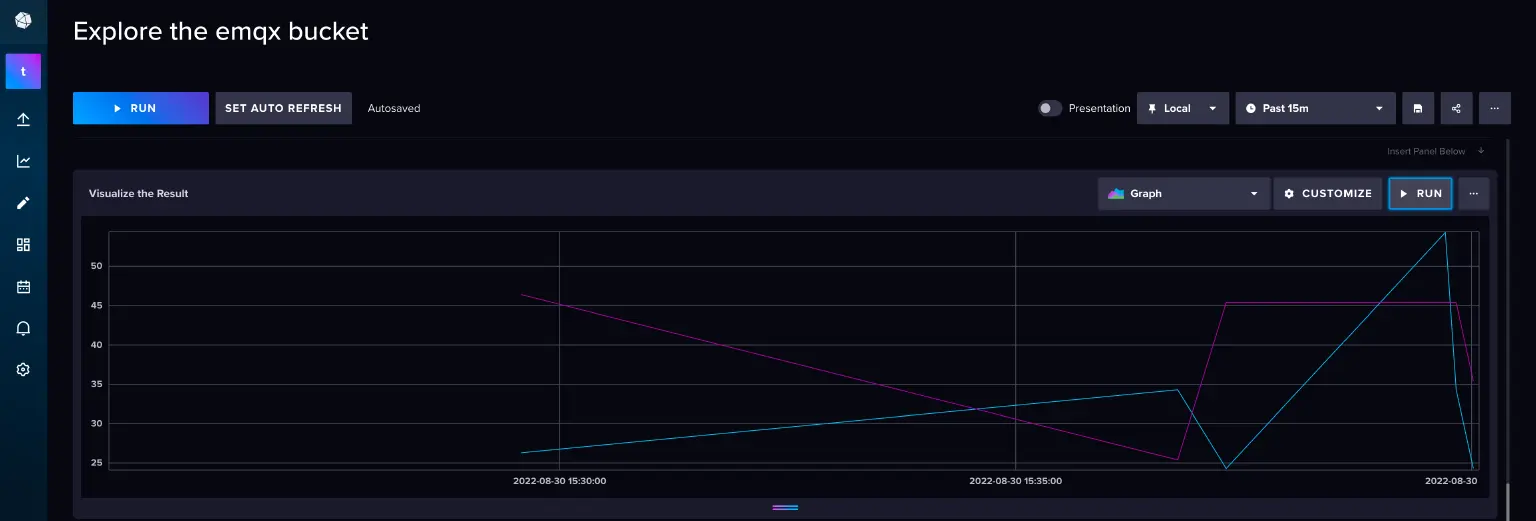
Task: Click the y-axis label '40'
Action: click(x=97, y=345)
